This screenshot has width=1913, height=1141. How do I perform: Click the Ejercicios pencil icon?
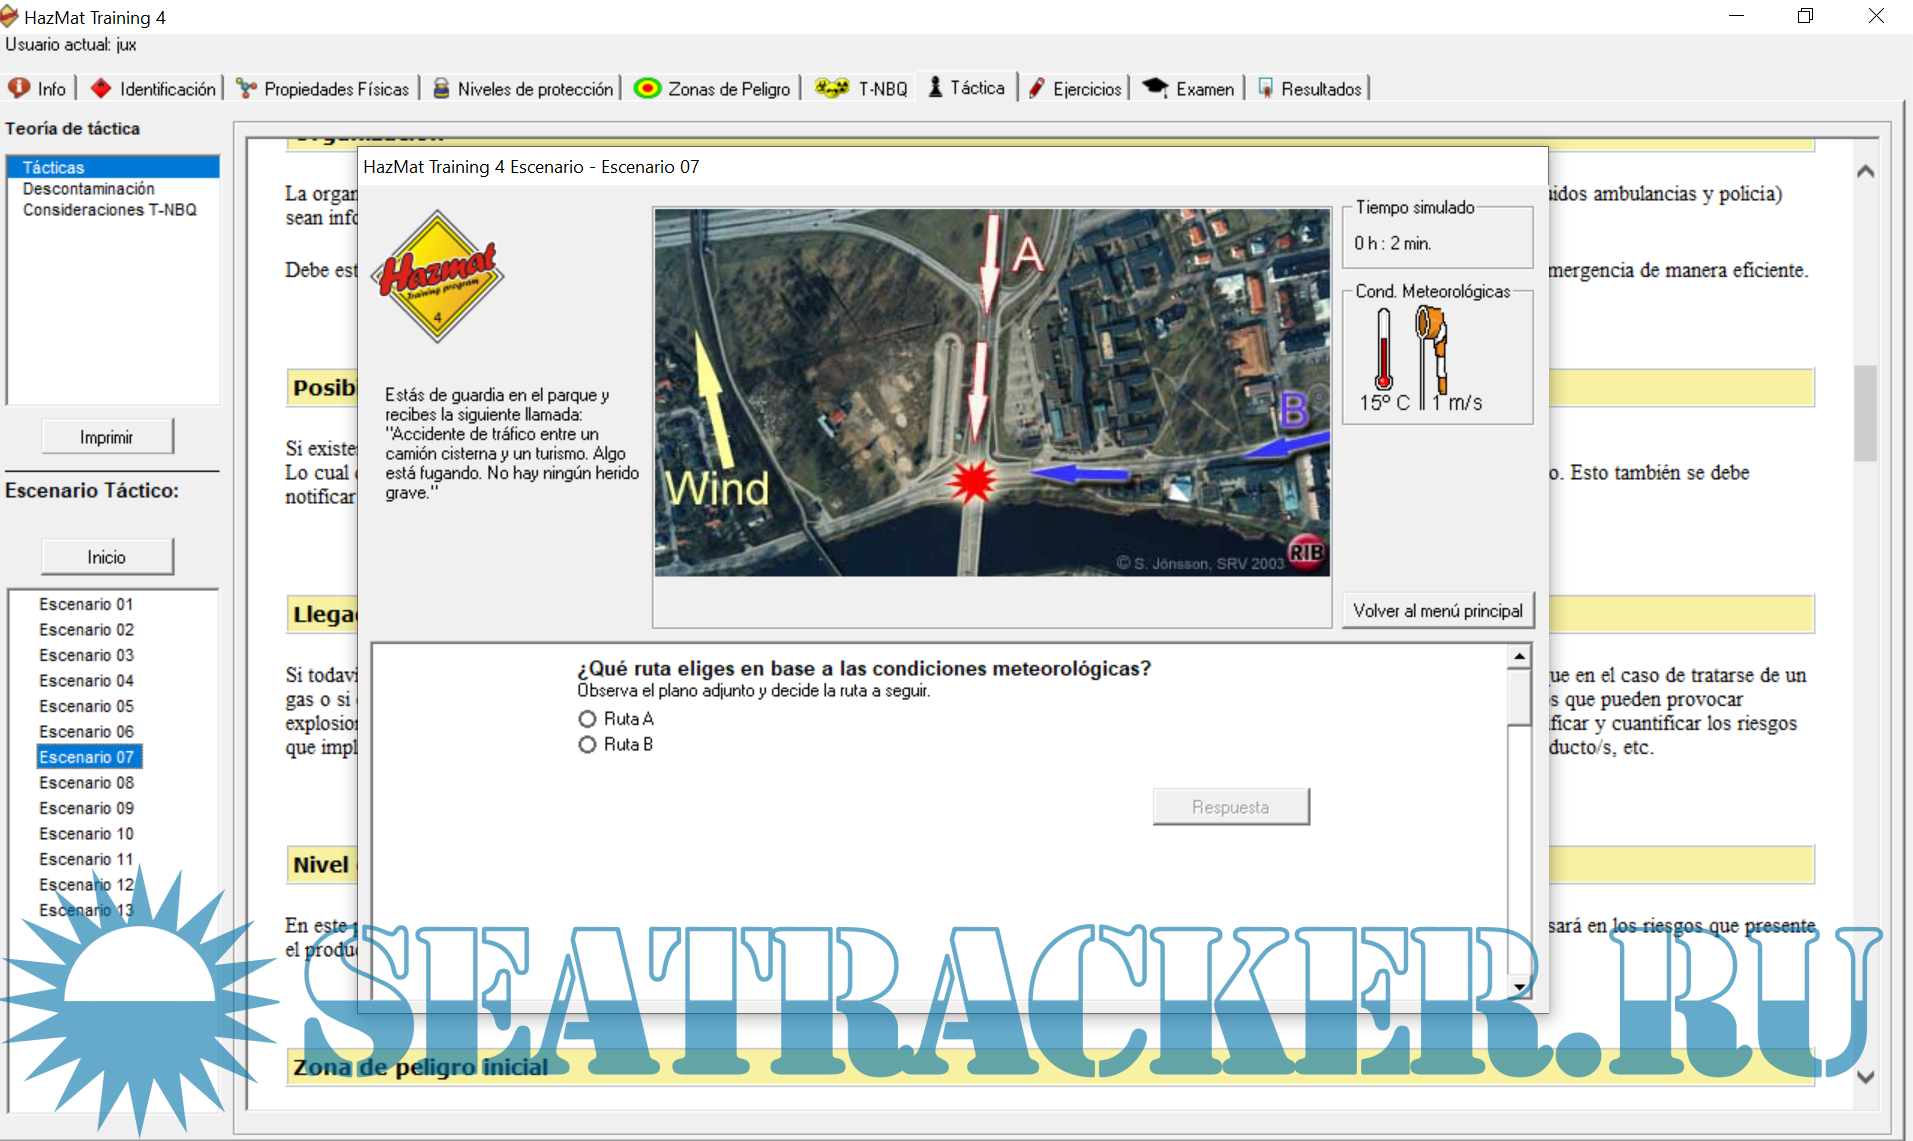click(1037, 88)
